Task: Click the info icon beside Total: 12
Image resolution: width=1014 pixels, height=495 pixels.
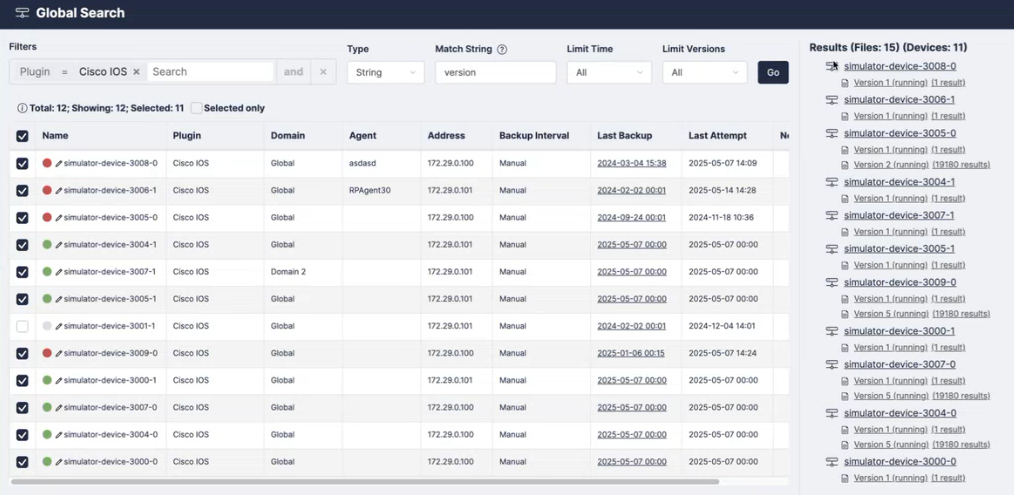Action: [22, 108]
